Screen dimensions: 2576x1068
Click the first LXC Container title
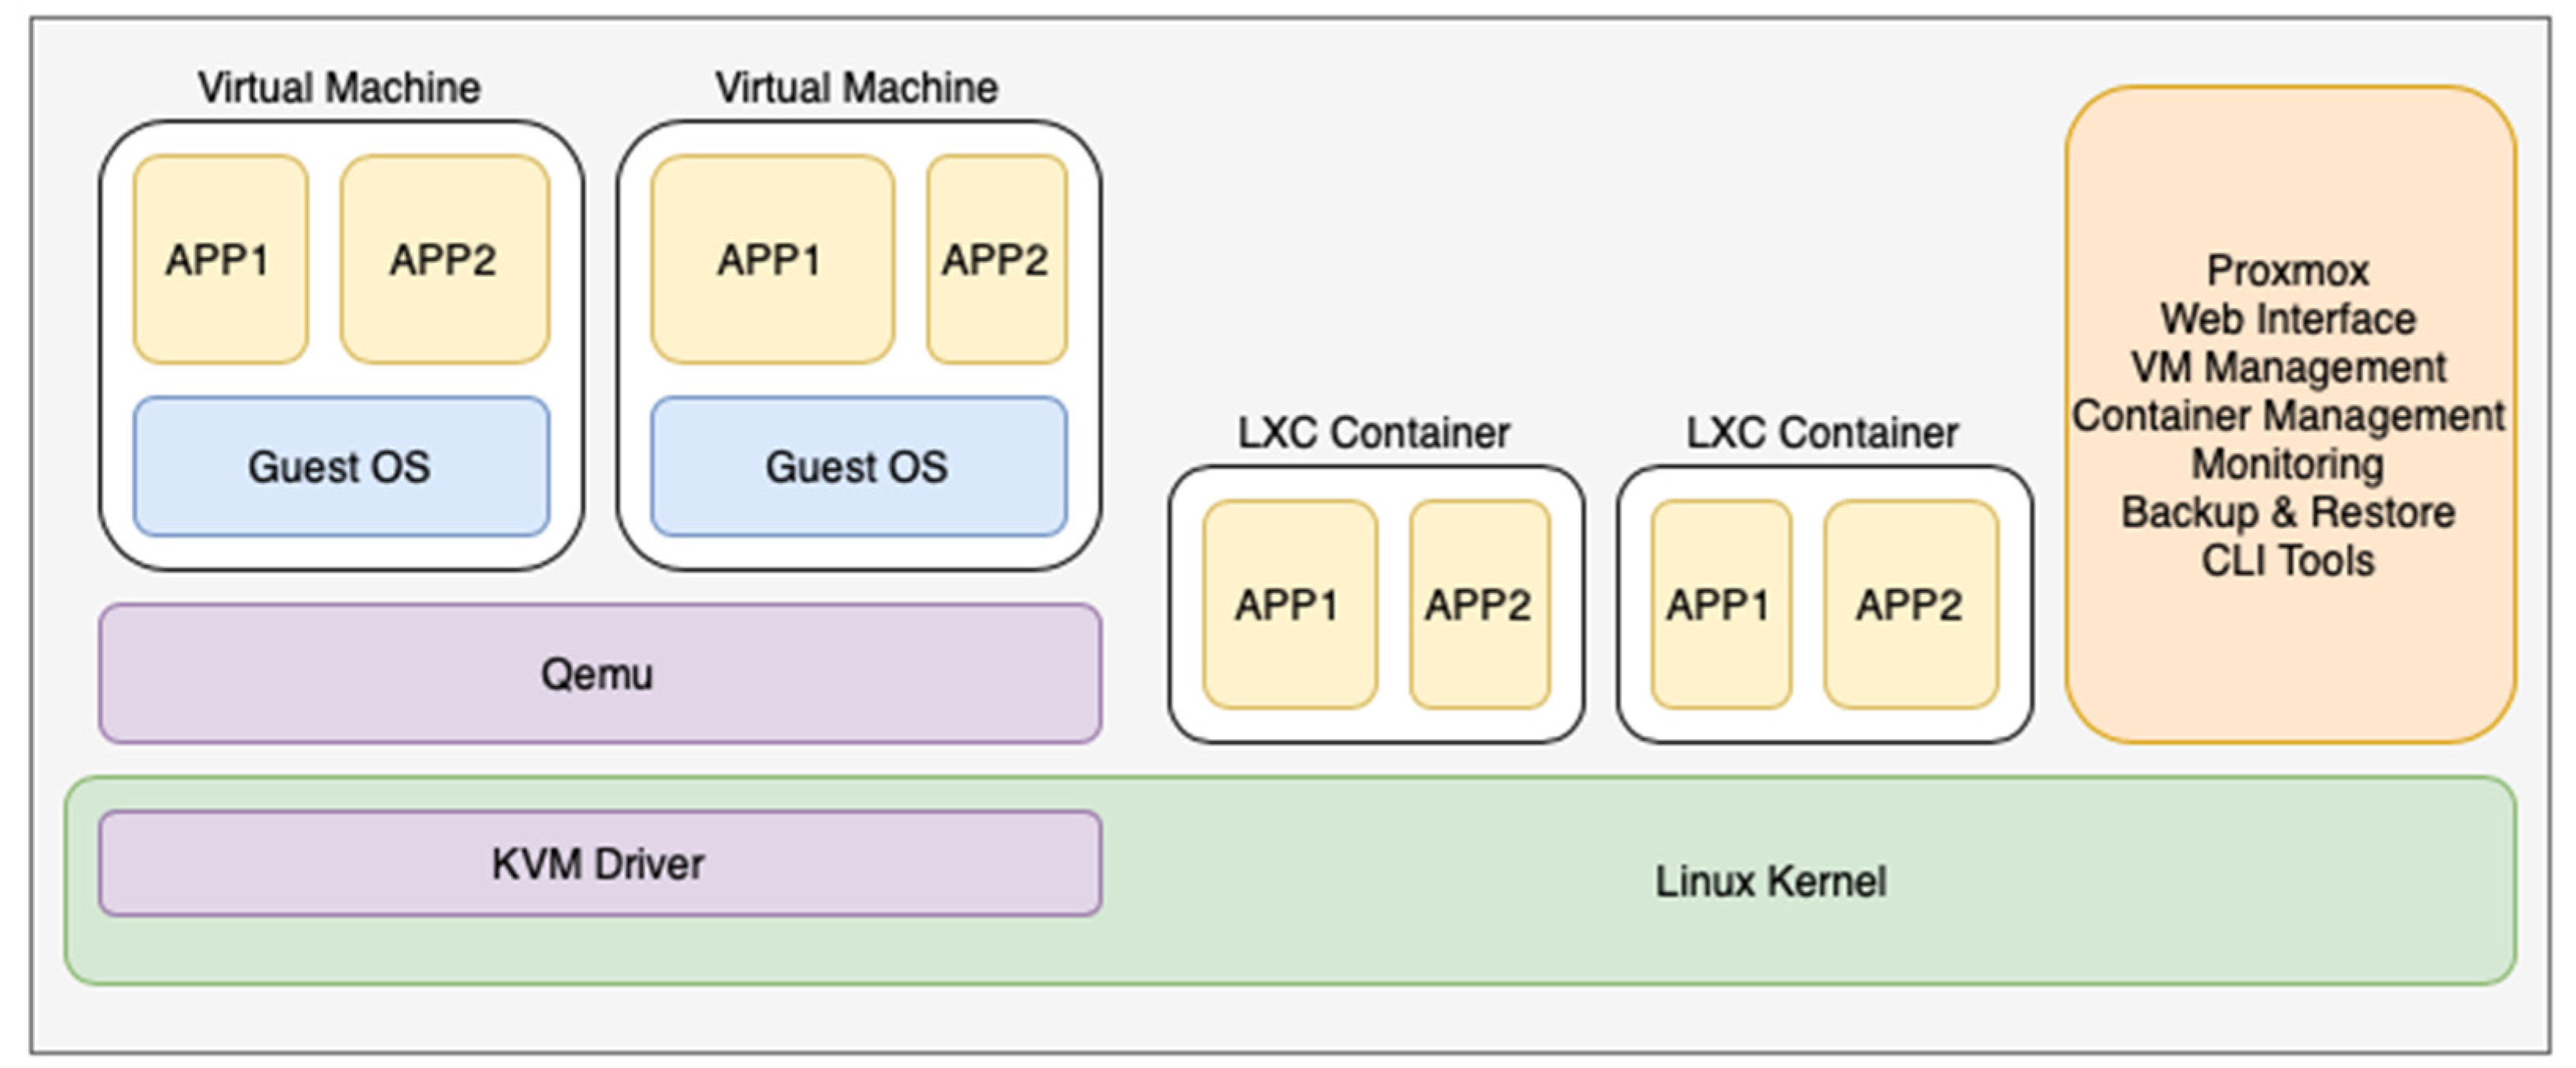point(1374,432)
